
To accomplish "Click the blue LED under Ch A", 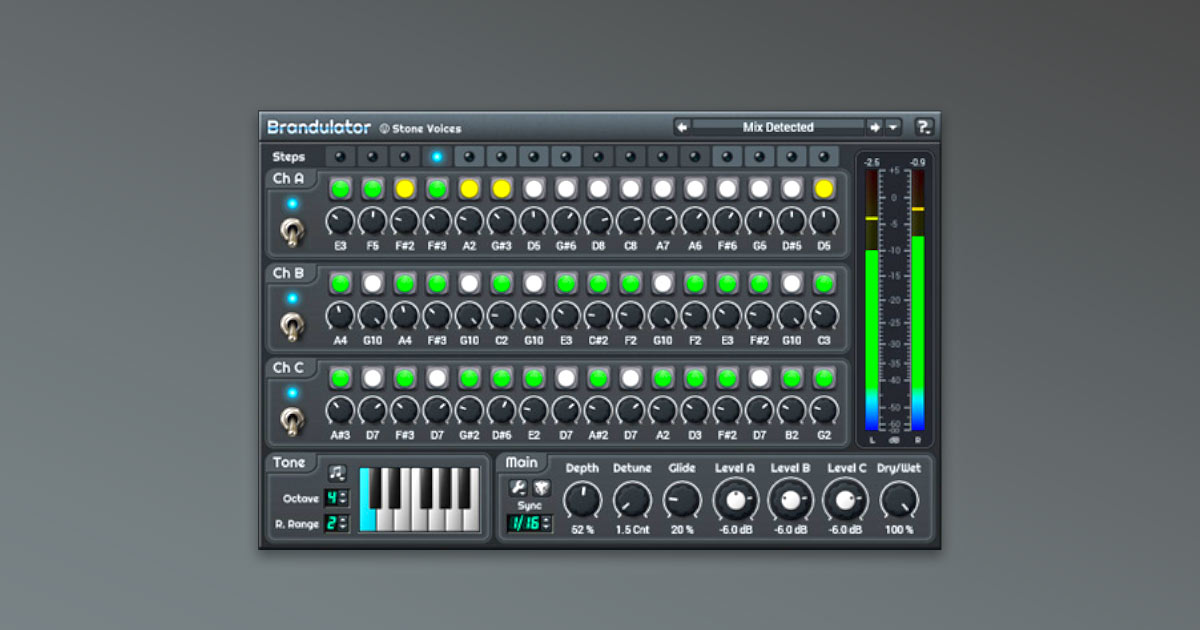I will click(292, 204).
